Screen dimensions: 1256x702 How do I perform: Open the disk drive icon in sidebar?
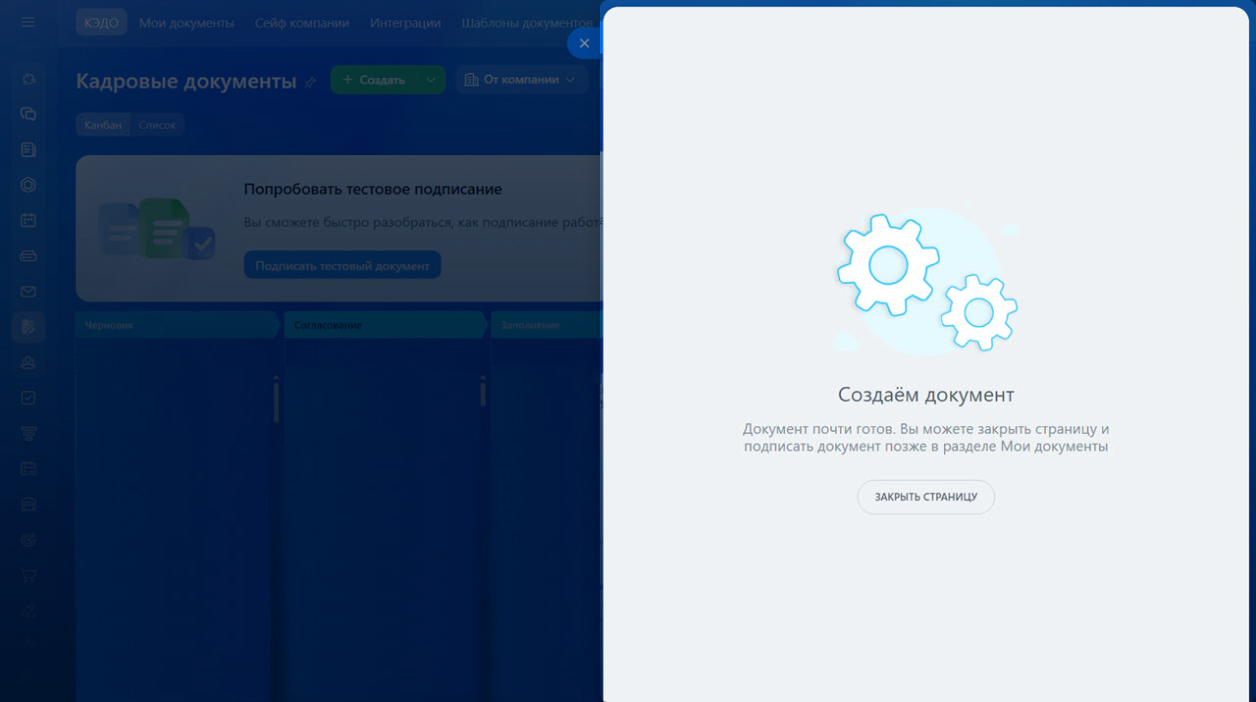click(x=28, y=256)
